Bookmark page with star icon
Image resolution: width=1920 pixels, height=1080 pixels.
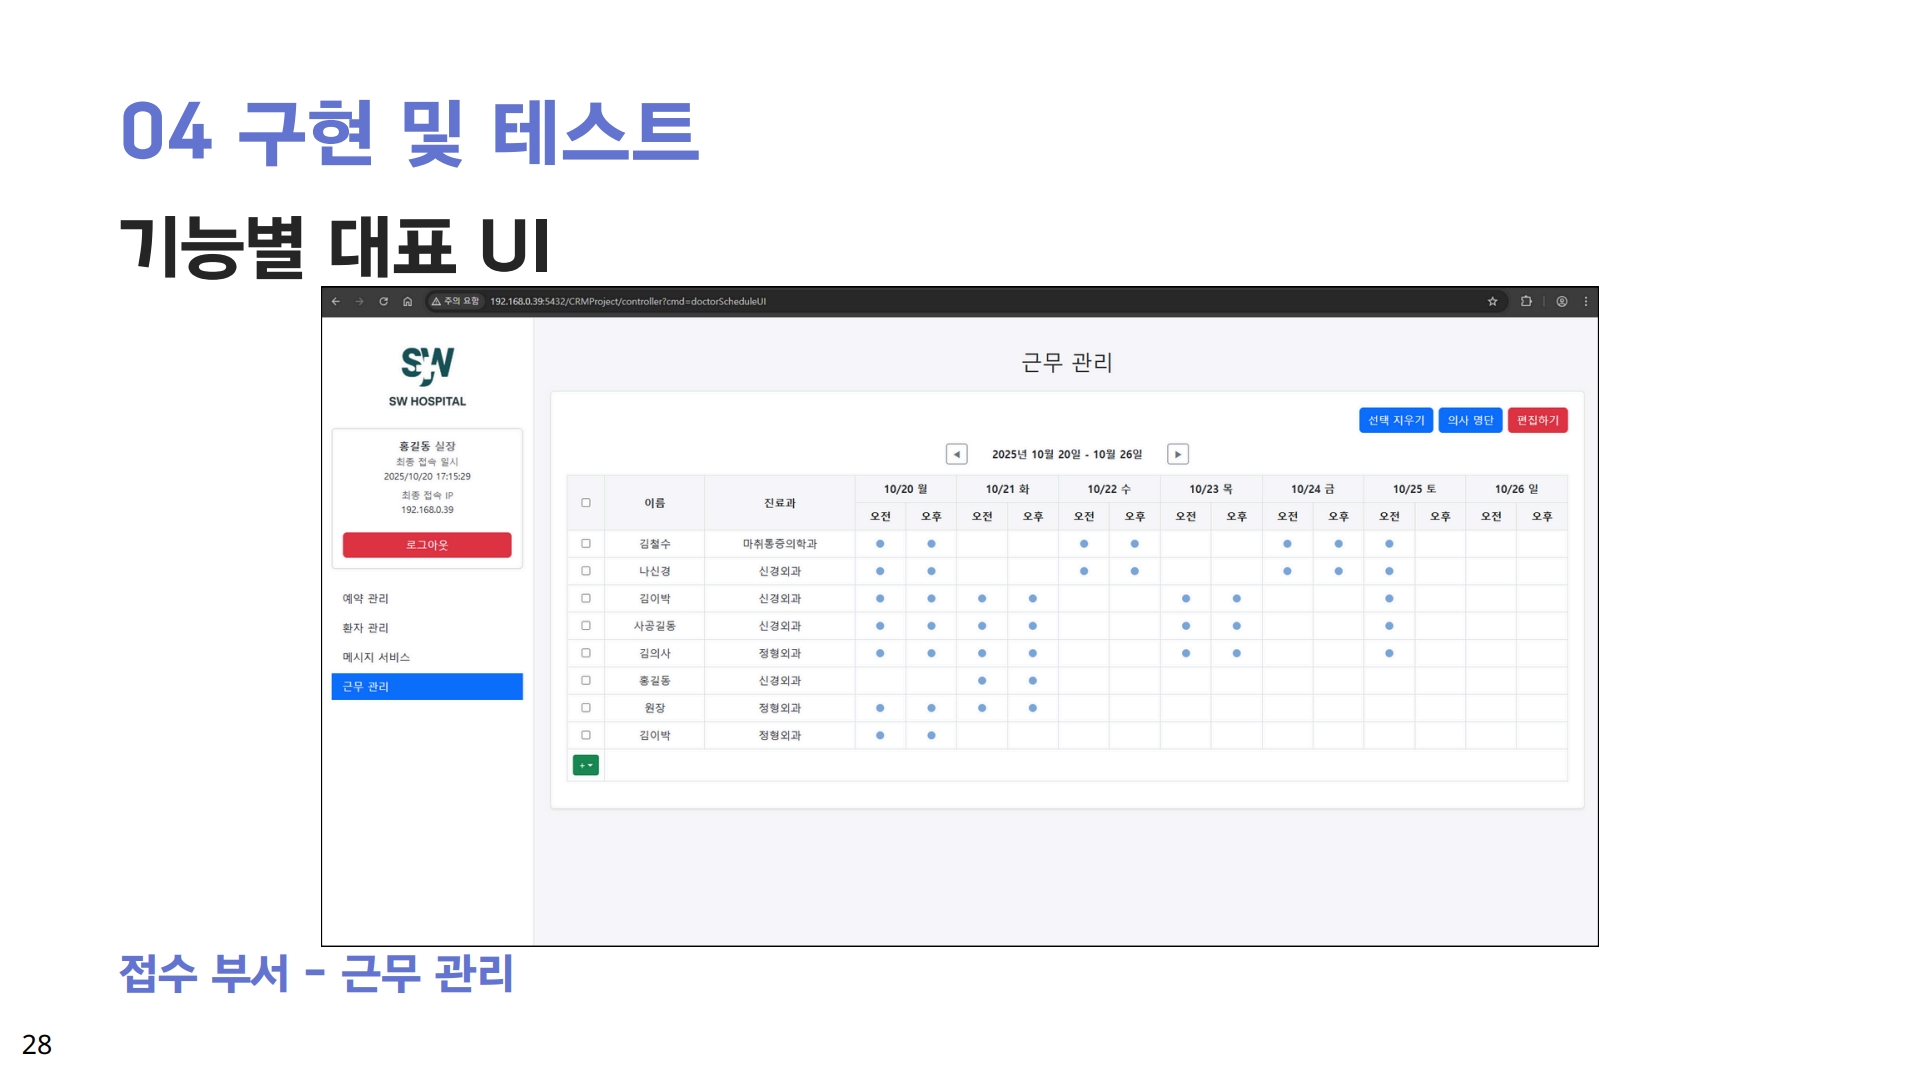(1492, 301)
